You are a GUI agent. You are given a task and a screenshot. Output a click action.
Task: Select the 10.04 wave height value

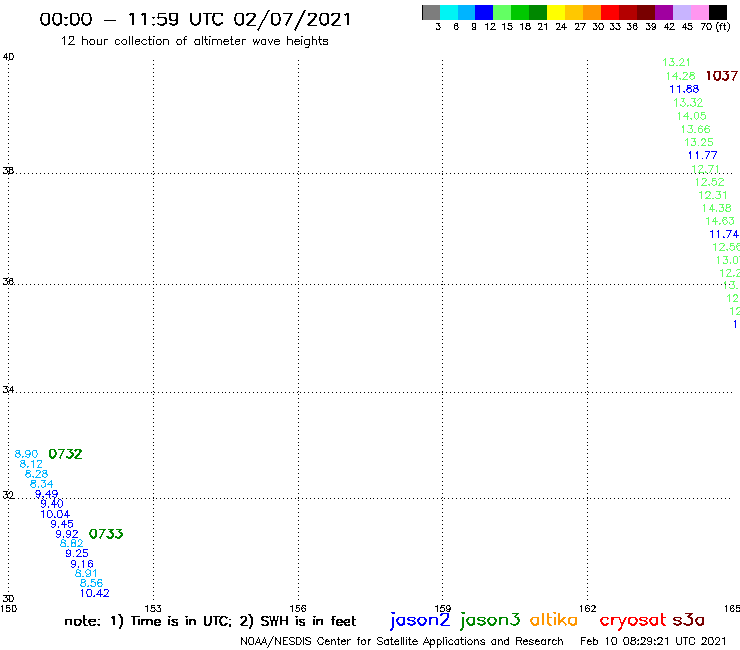(55, 514)
